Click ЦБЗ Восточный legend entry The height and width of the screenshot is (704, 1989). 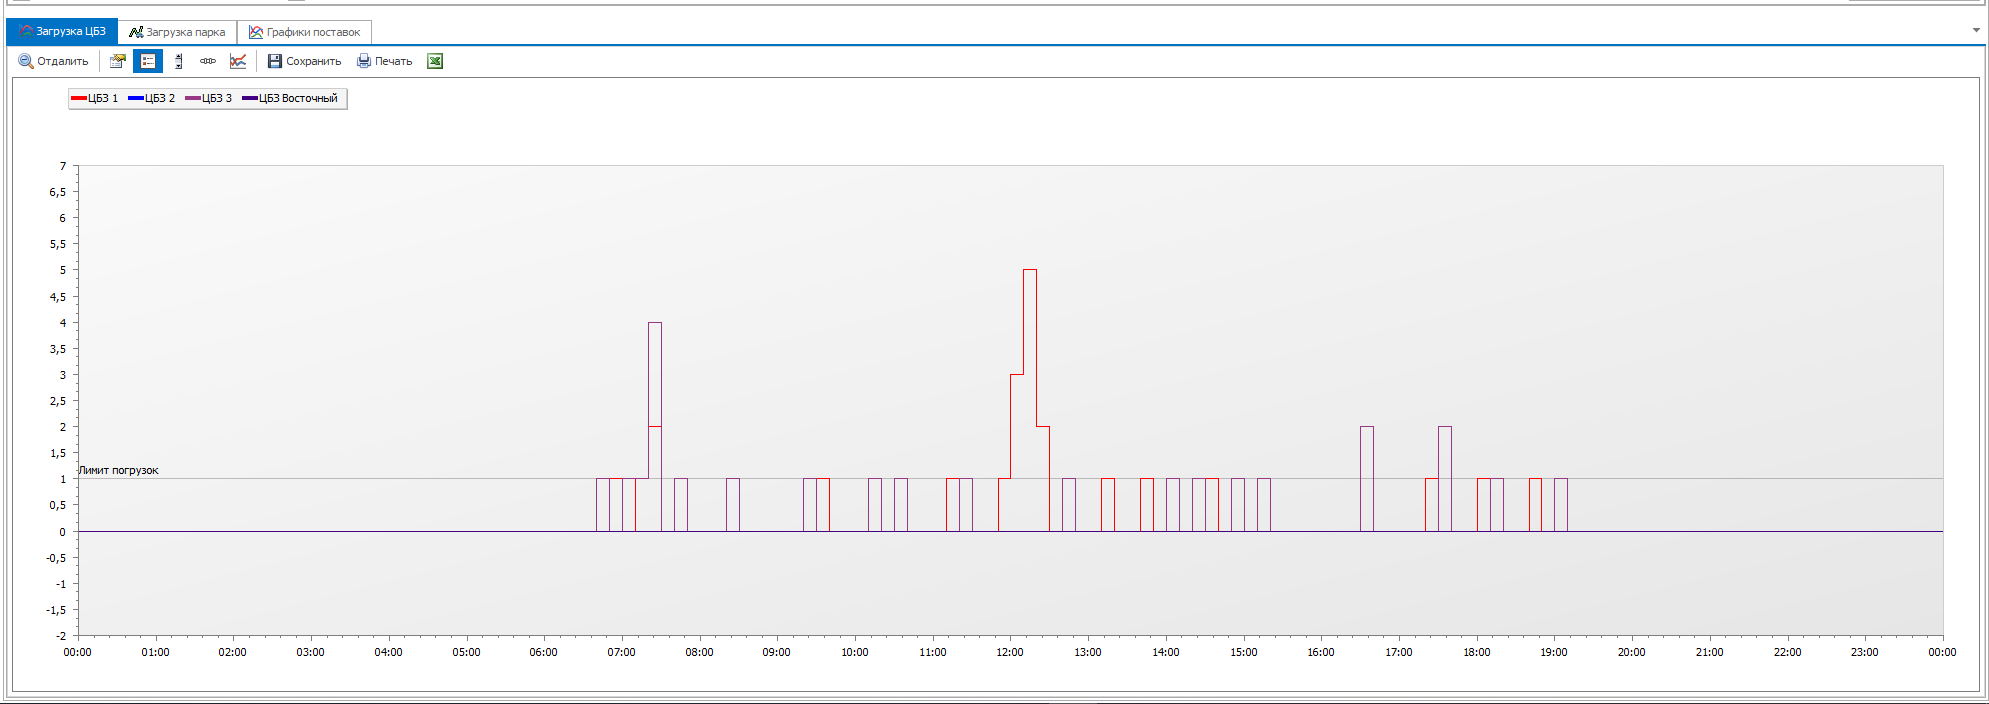[290, 99]
